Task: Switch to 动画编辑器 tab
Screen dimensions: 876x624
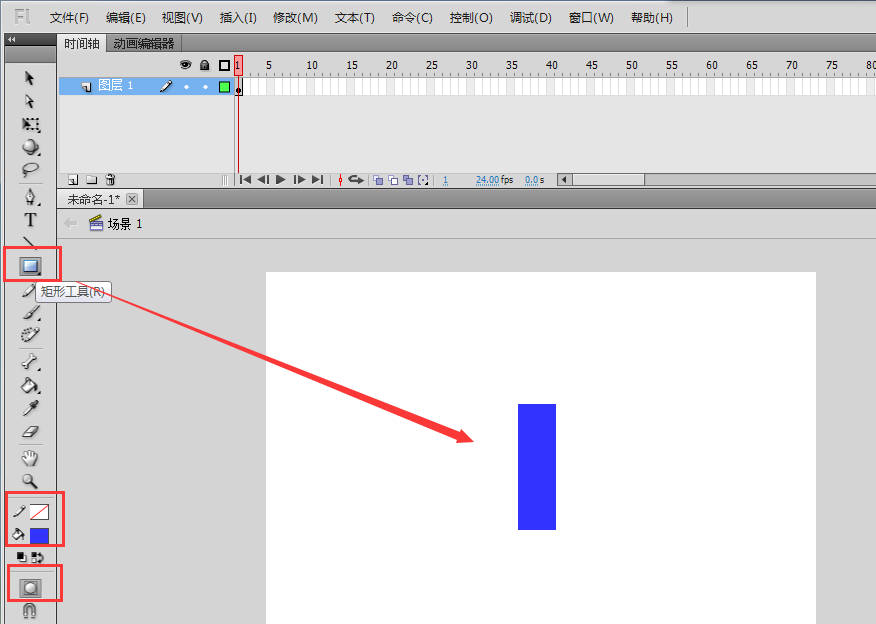Action: (x=144, y=44)
